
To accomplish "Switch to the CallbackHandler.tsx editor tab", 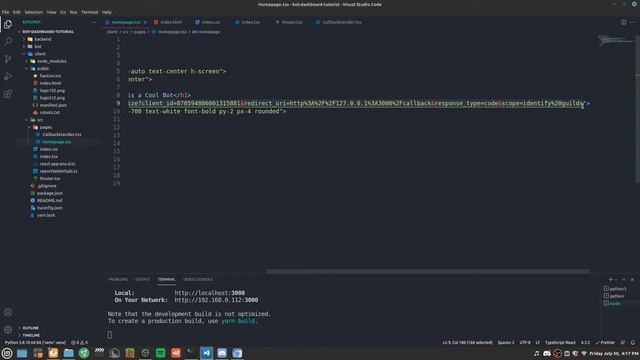I will (339, 22).
